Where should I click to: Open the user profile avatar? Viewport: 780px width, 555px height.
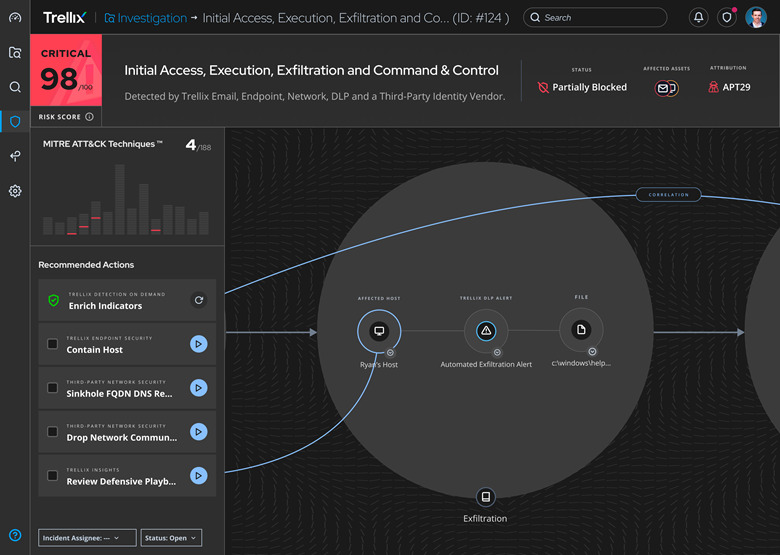pos(756,17)
